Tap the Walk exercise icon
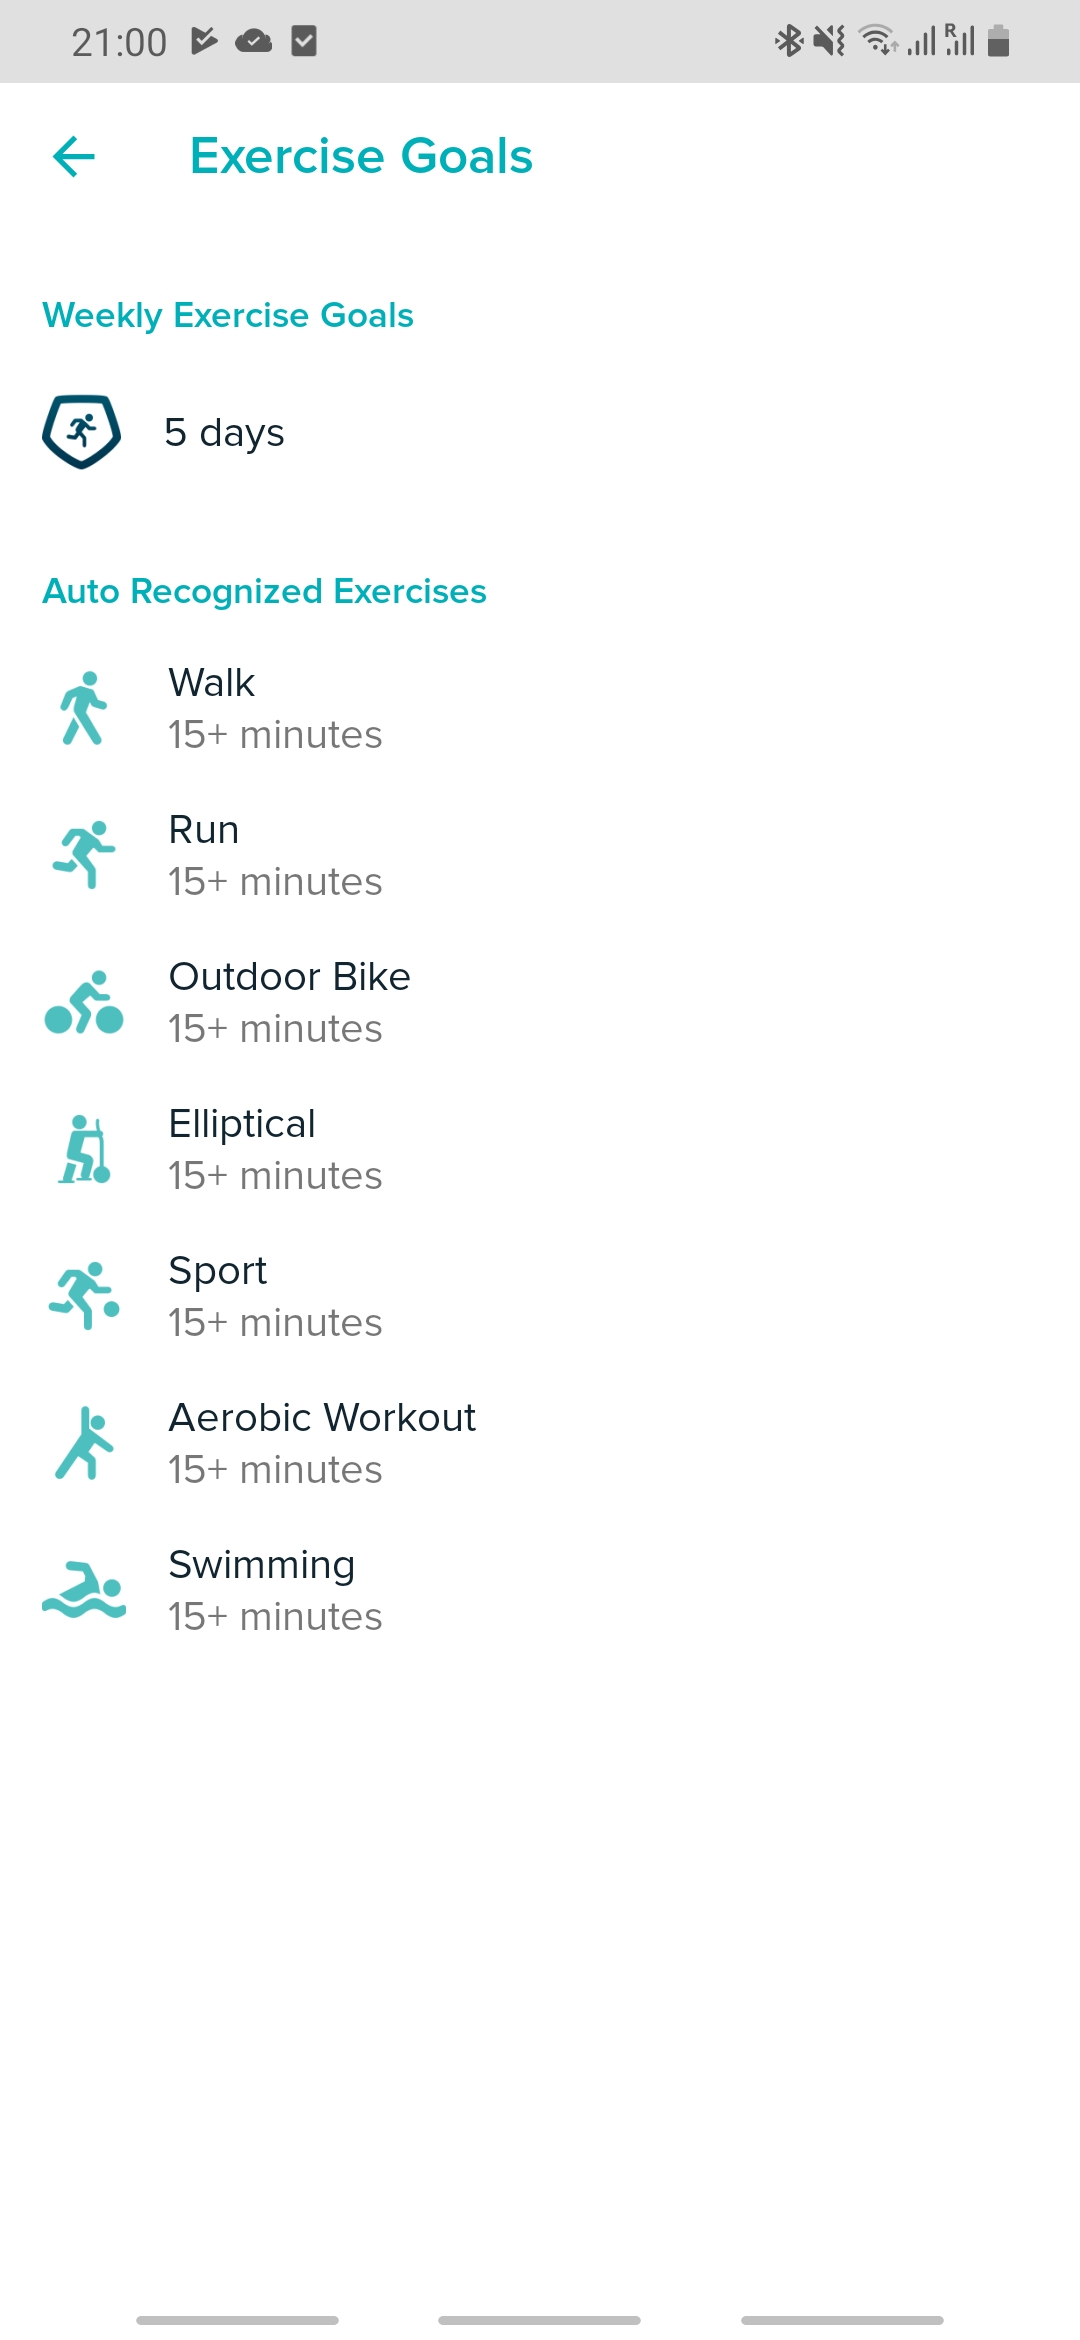The width and height of the screenshot is (1080, 2340). tap(84, 708)
